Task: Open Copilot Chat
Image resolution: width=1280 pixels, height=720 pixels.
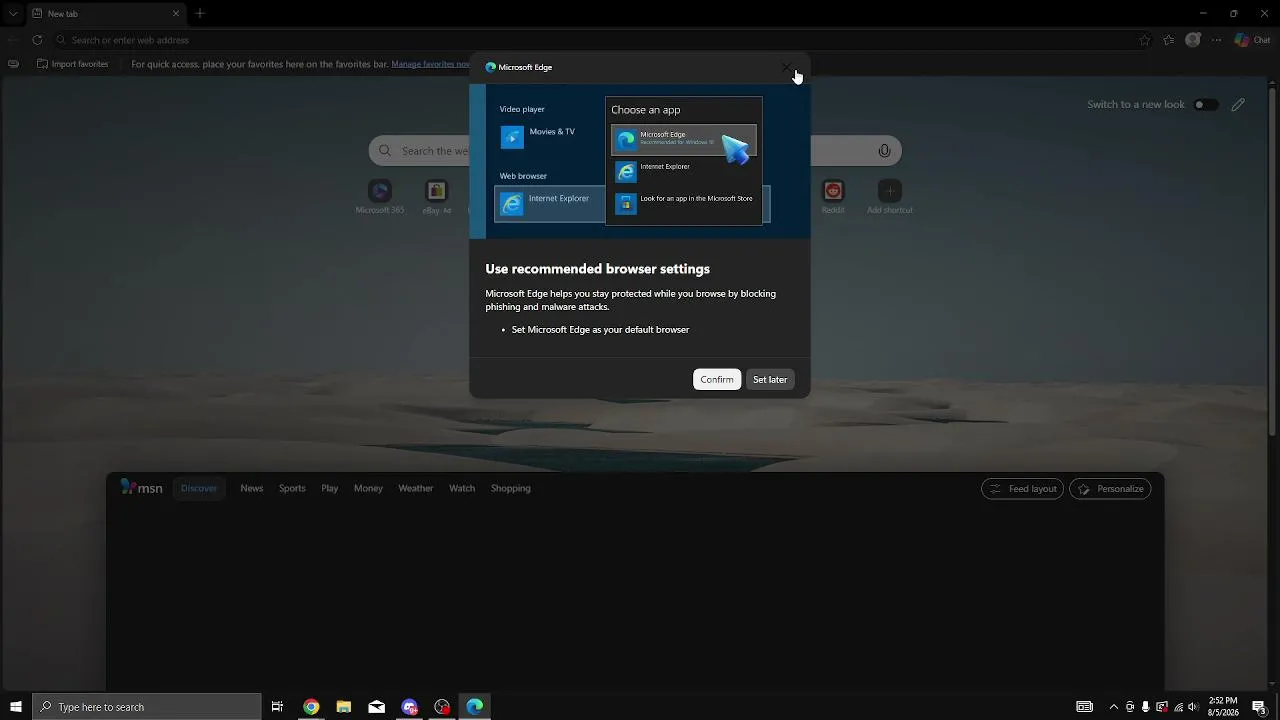Action: (1253, 40)
